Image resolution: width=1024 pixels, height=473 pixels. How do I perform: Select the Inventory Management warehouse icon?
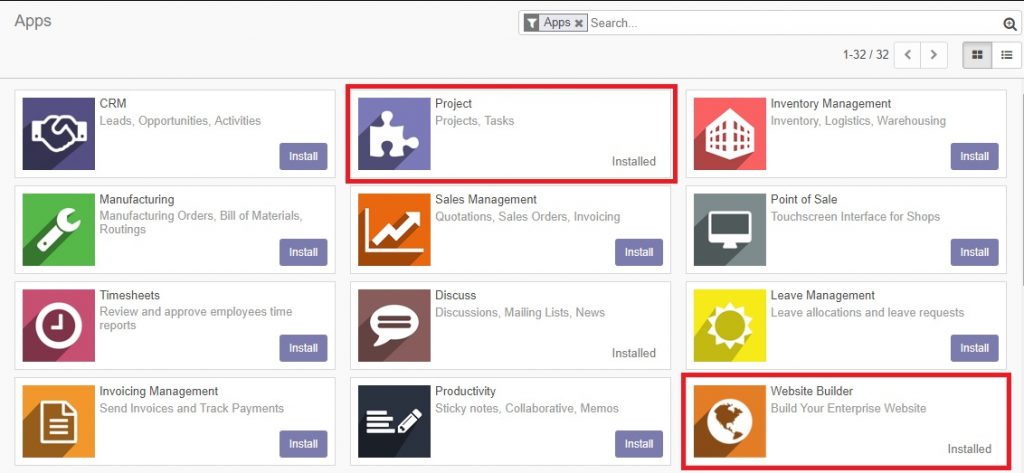coord(729,134)
